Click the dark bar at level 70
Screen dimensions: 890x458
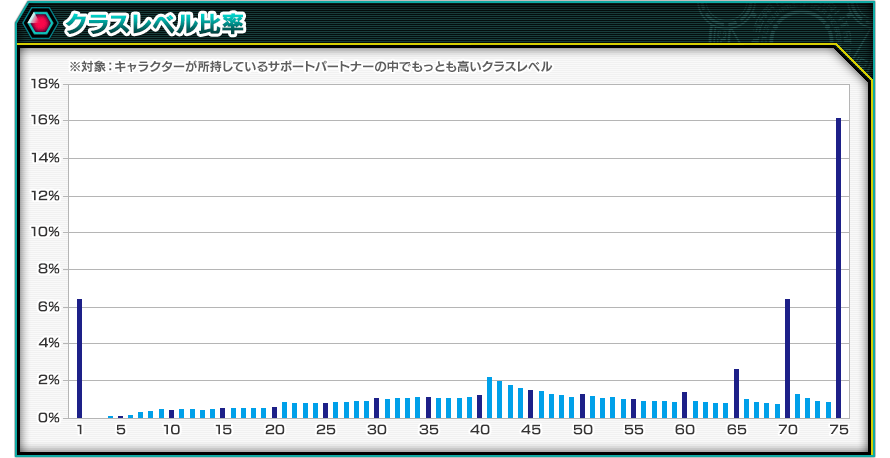[787, 358]
